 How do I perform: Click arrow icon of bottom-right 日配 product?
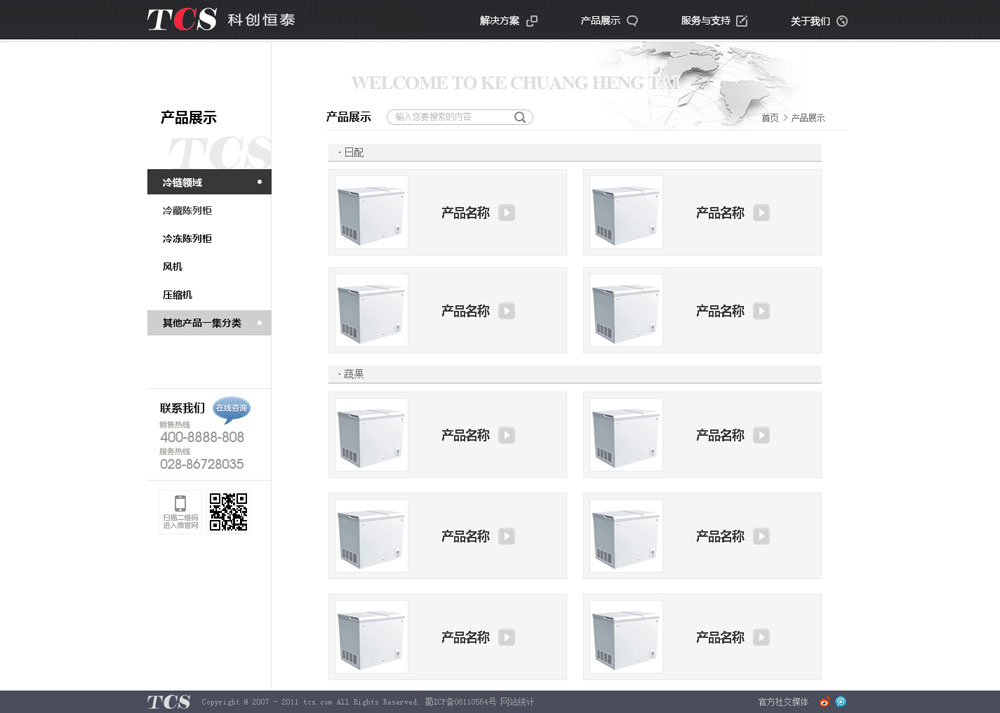pos(761,311)
